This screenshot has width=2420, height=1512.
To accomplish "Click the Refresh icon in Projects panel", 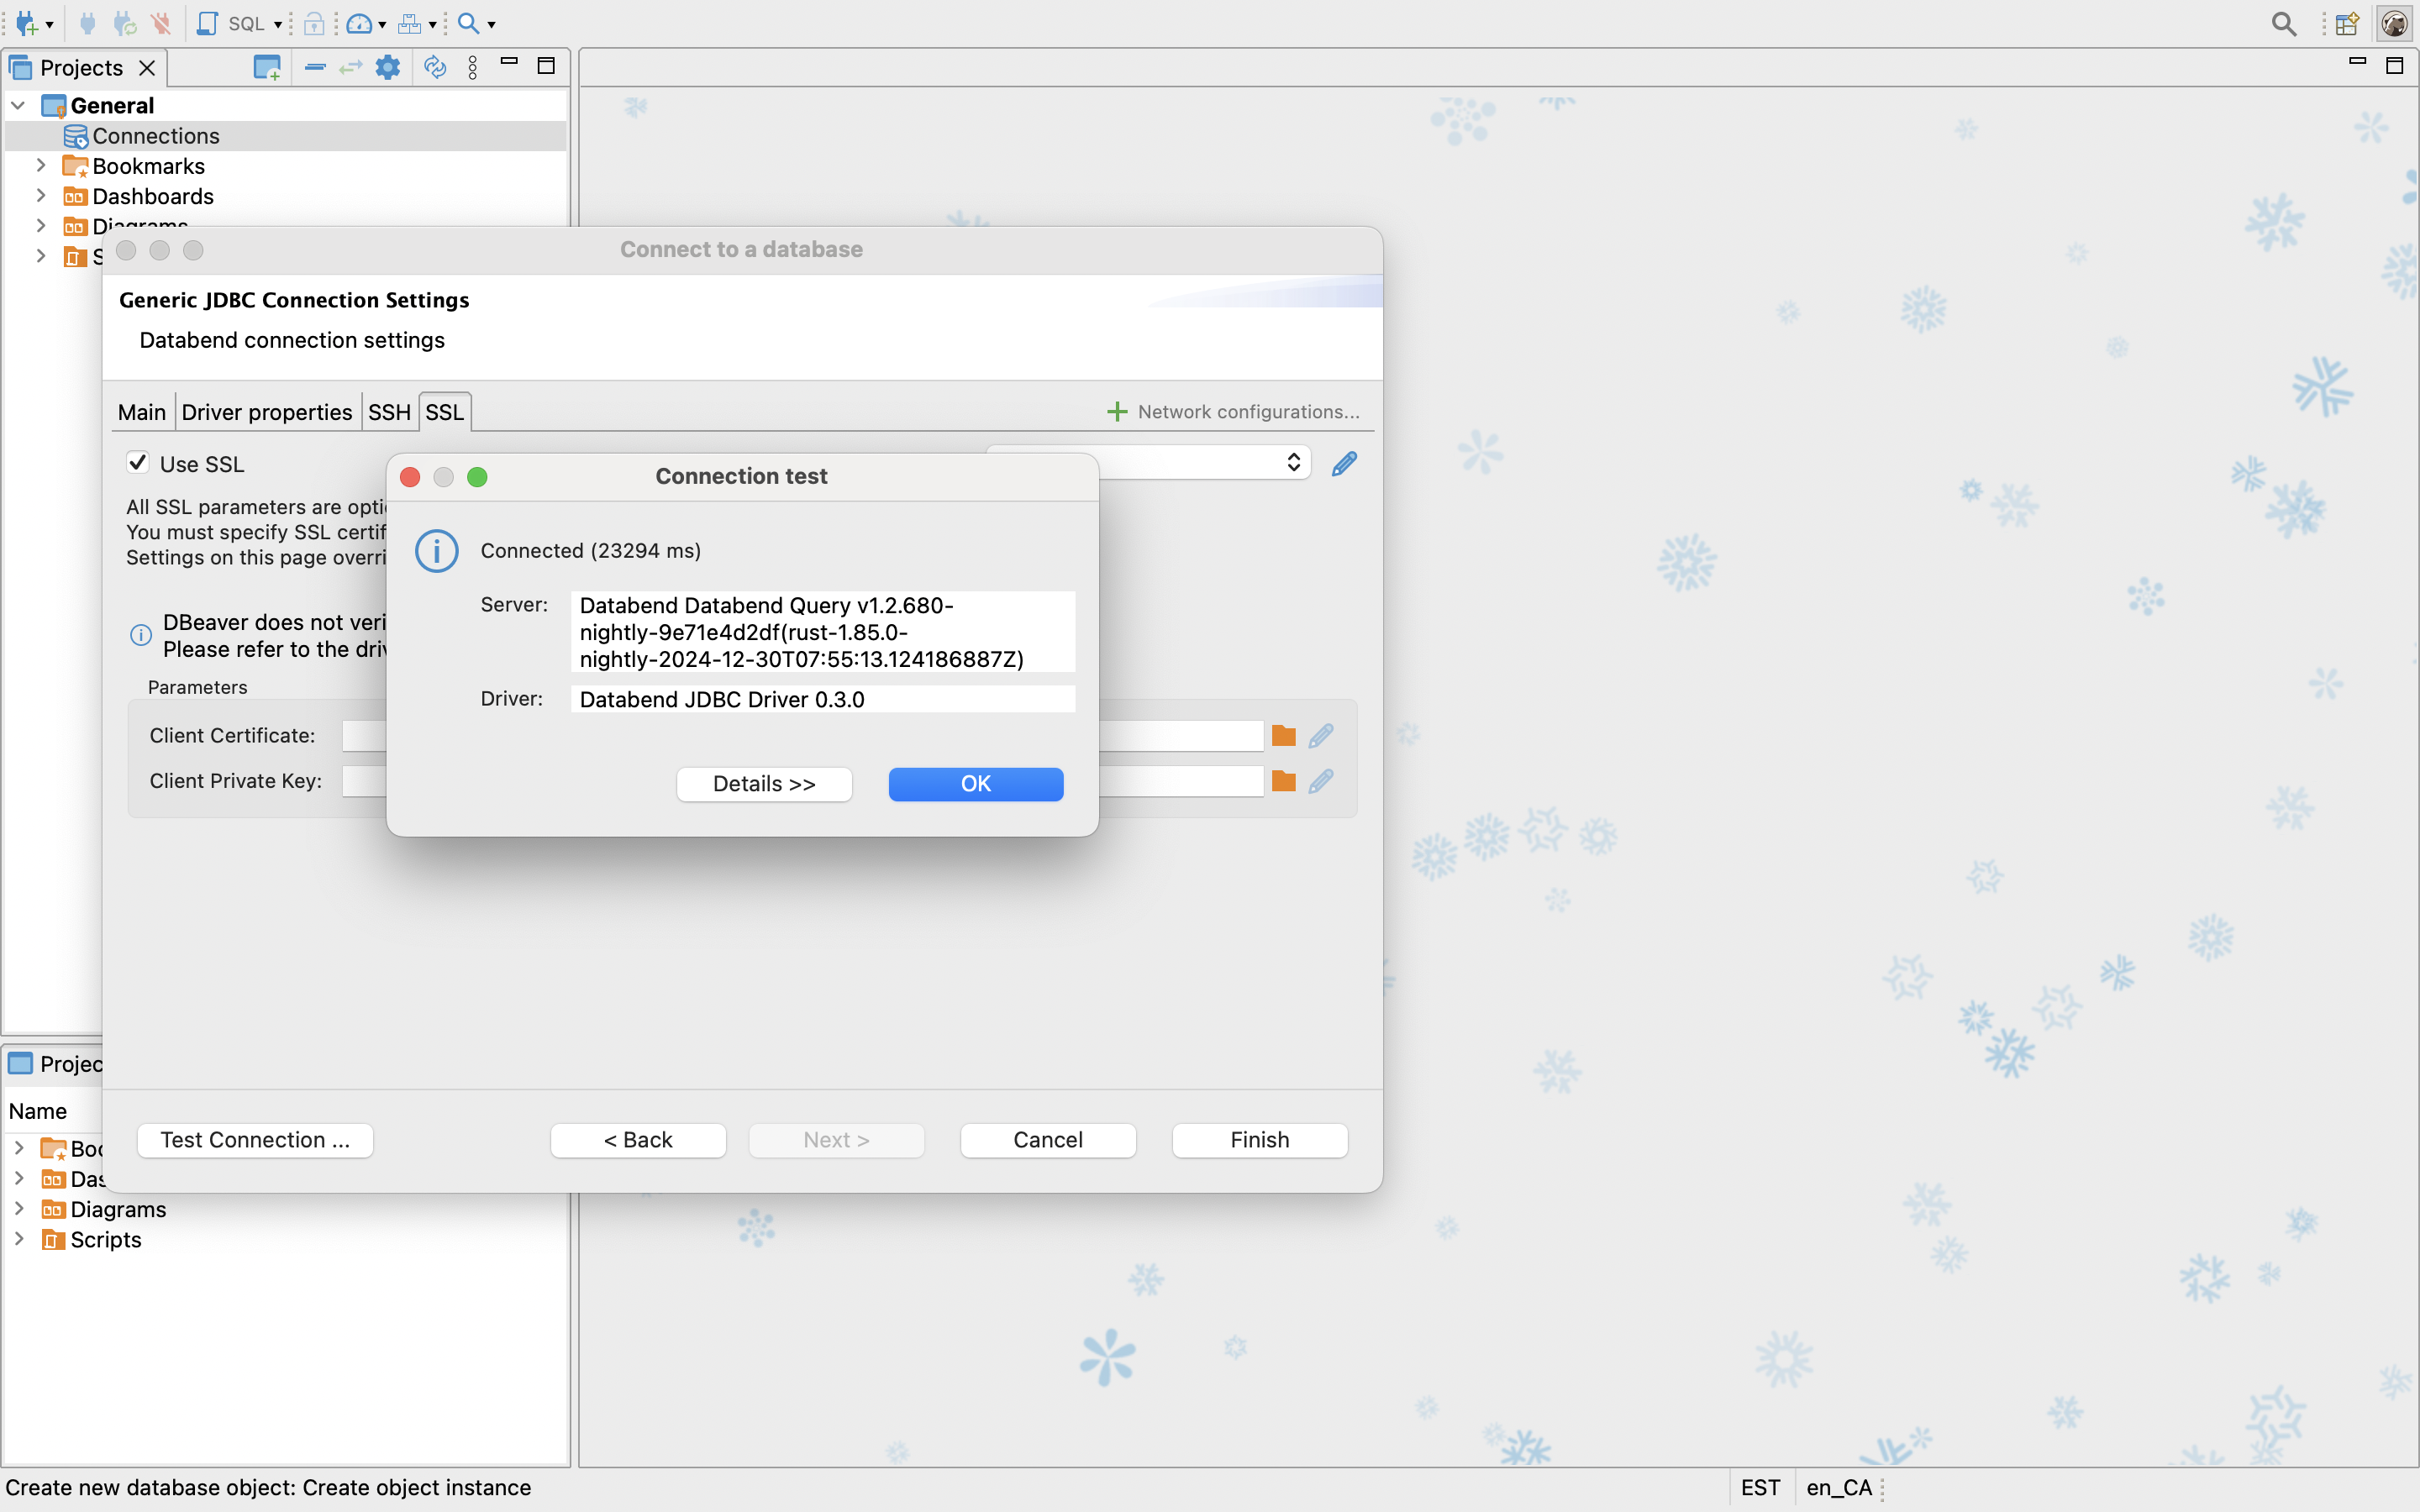I will pyautogui.click(x=435, y=67).
